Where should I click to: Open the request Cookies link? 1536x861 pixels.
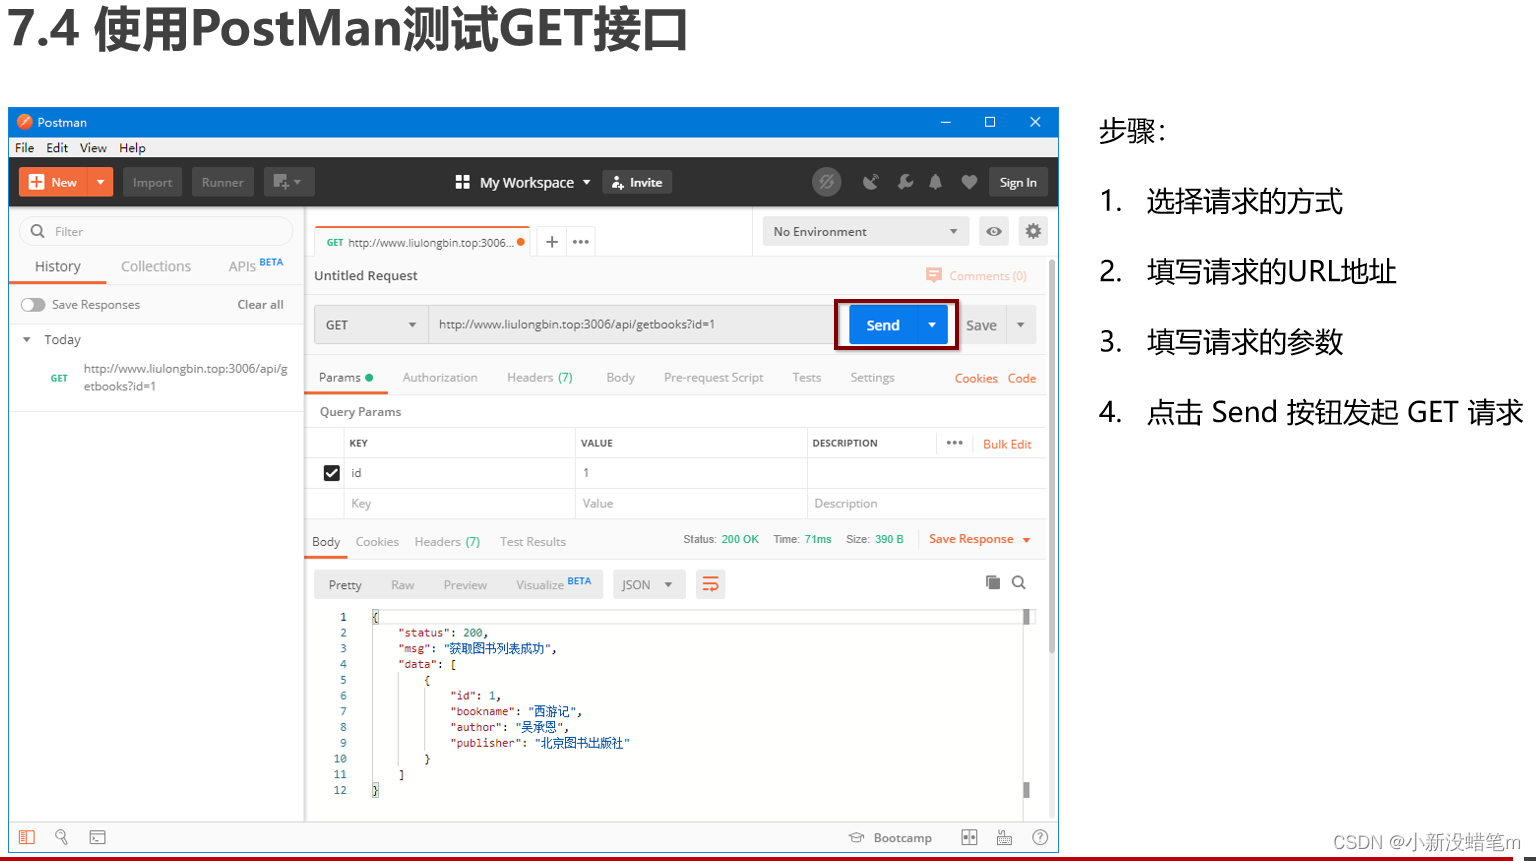click(x=976, y=378)
